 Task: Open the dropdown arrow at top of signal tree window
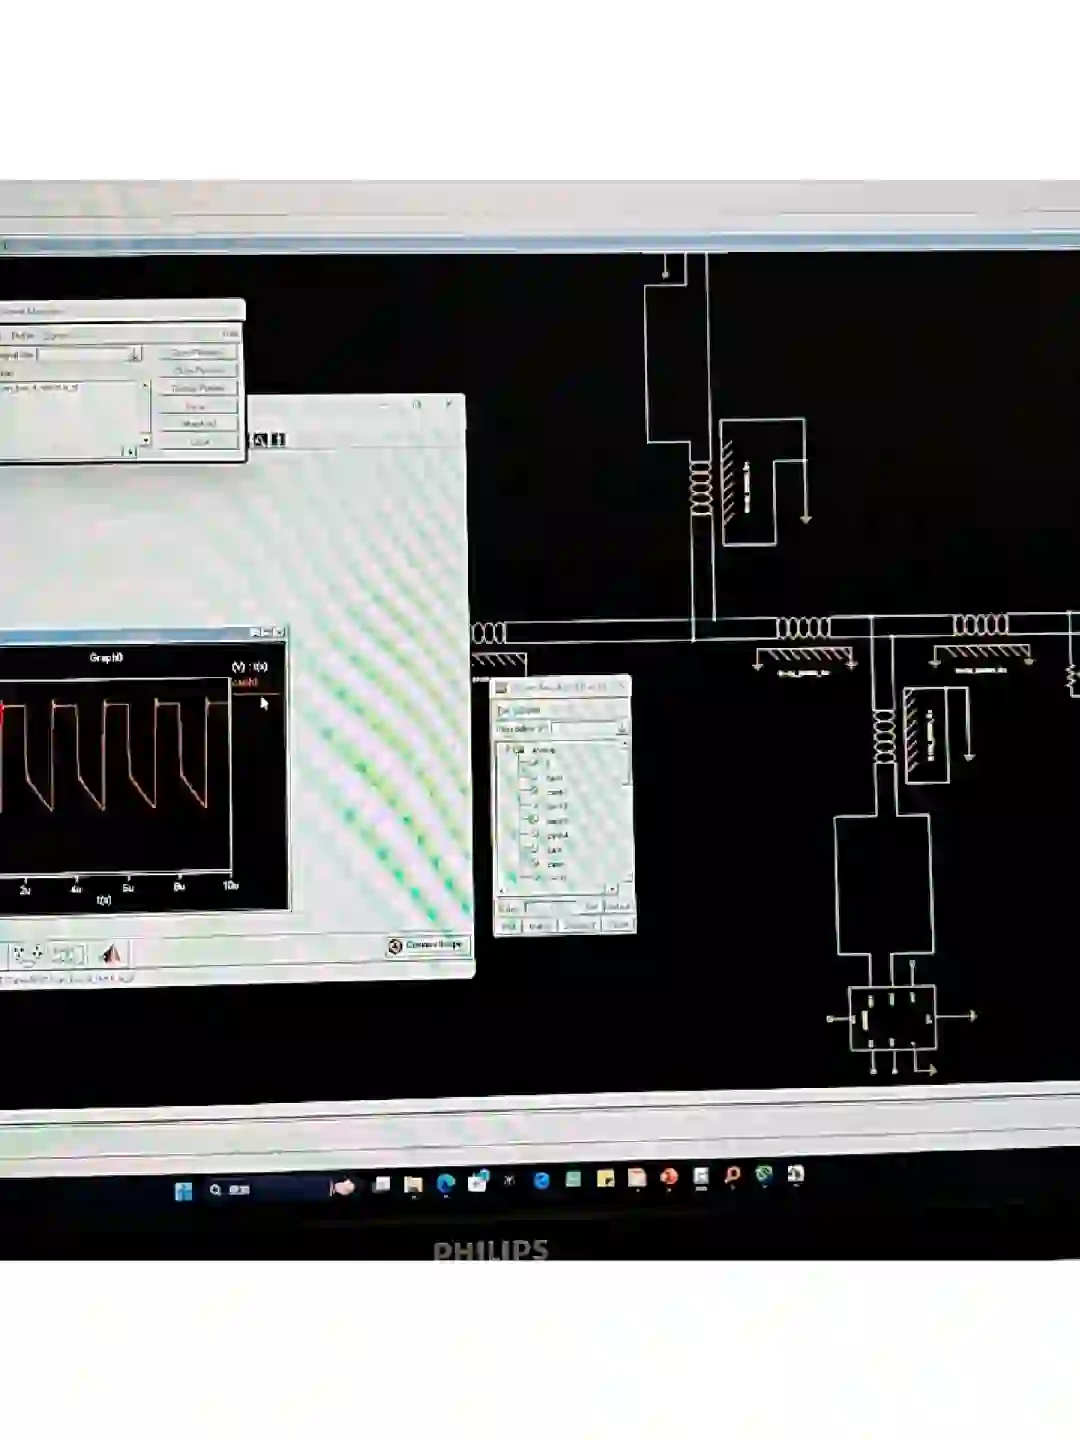(621, 728)
